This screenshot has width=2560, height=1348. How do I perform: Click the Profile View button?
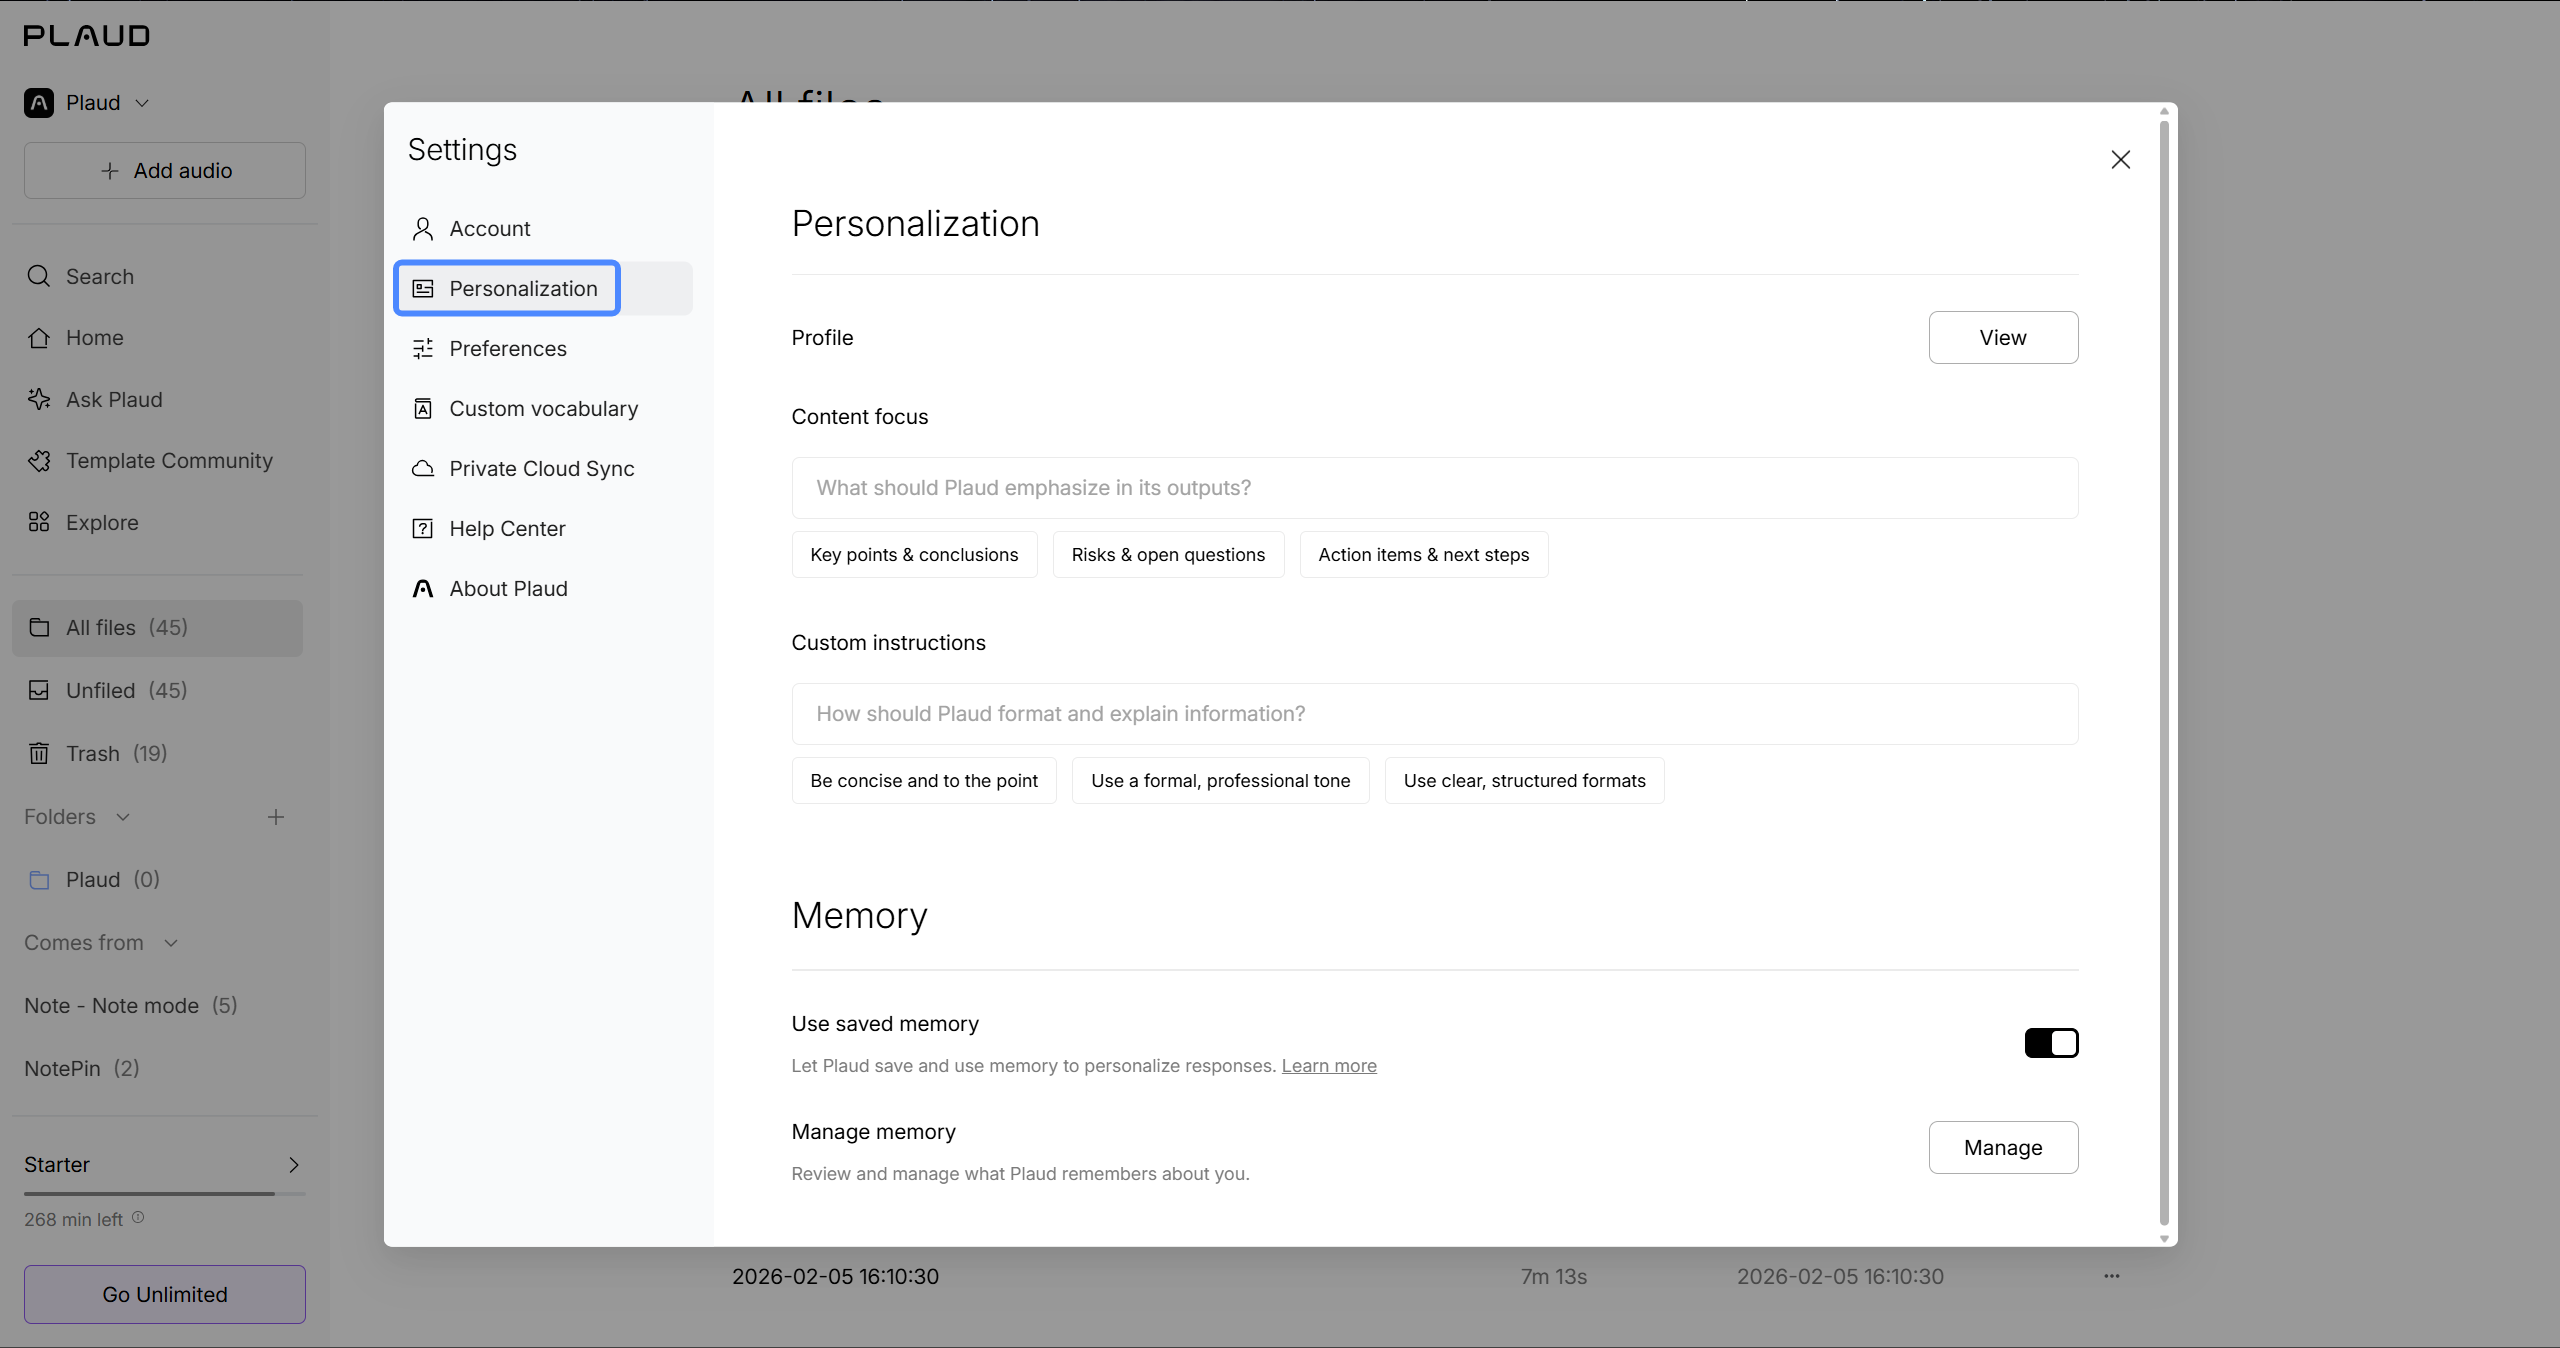coord(2003,338)
